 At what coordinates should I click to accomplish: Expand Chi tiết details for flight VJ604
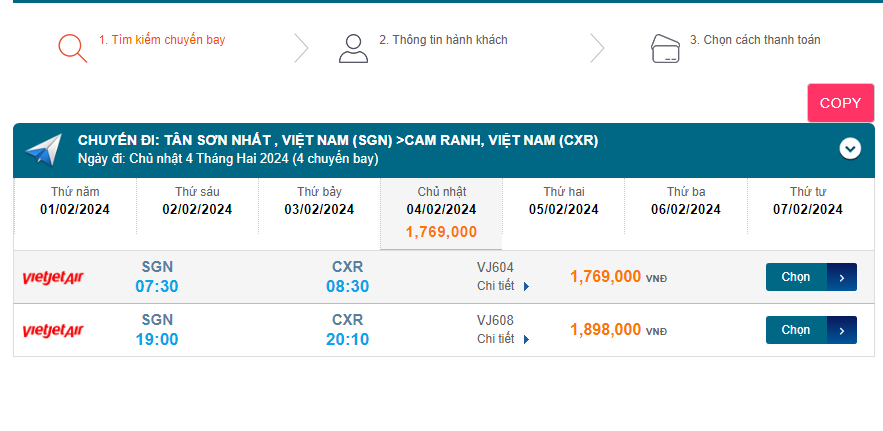503,286
